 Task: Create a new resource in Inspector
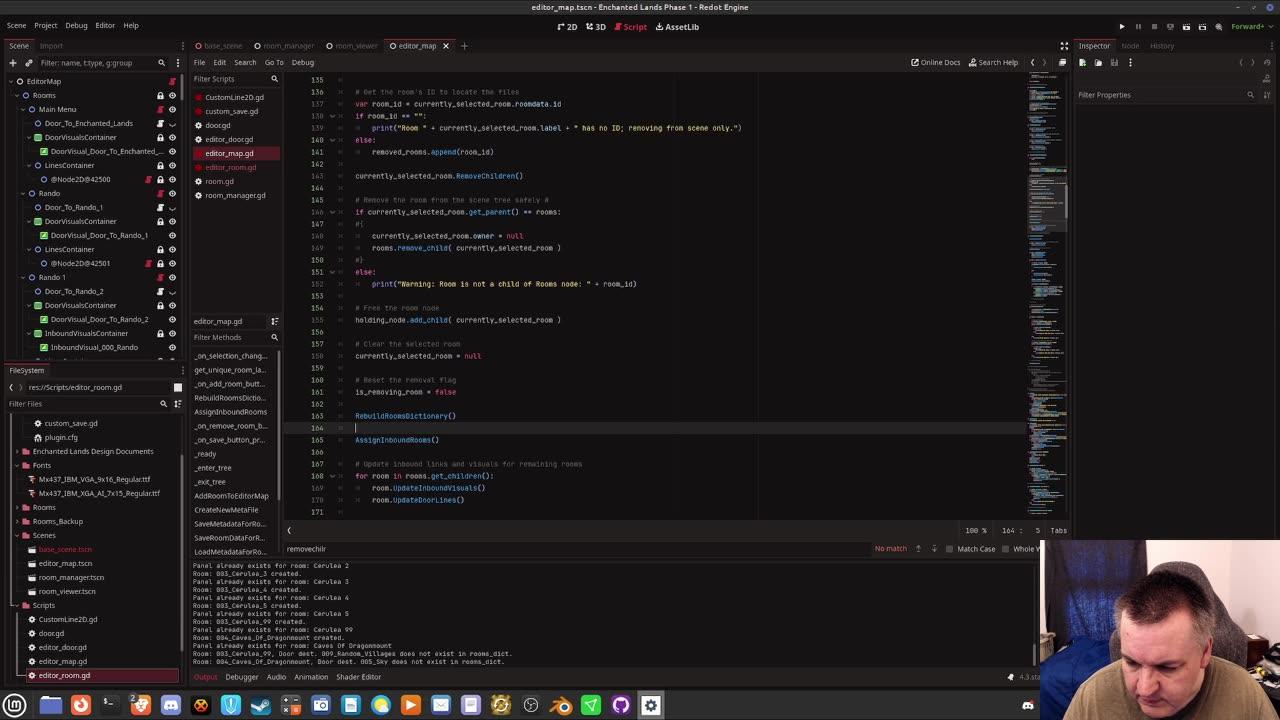click(x=1082, y=62)
